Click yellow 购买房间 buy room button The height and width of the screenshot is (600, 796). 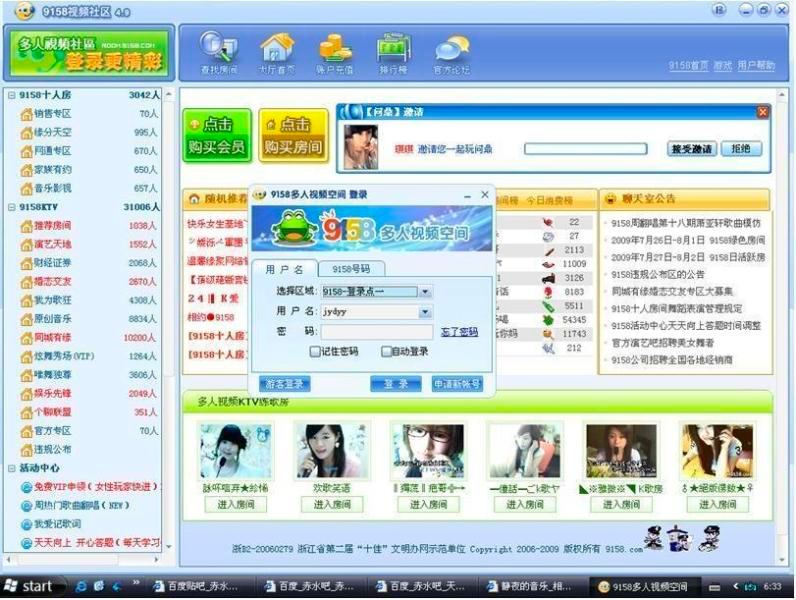tap(293, 136)
